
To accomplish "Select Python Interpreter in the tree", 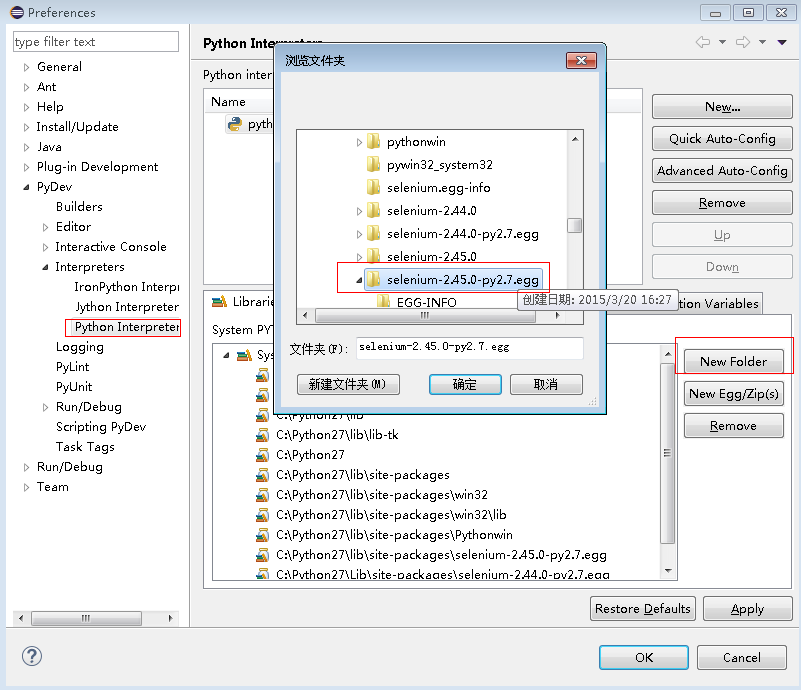I will coord(127,327).
